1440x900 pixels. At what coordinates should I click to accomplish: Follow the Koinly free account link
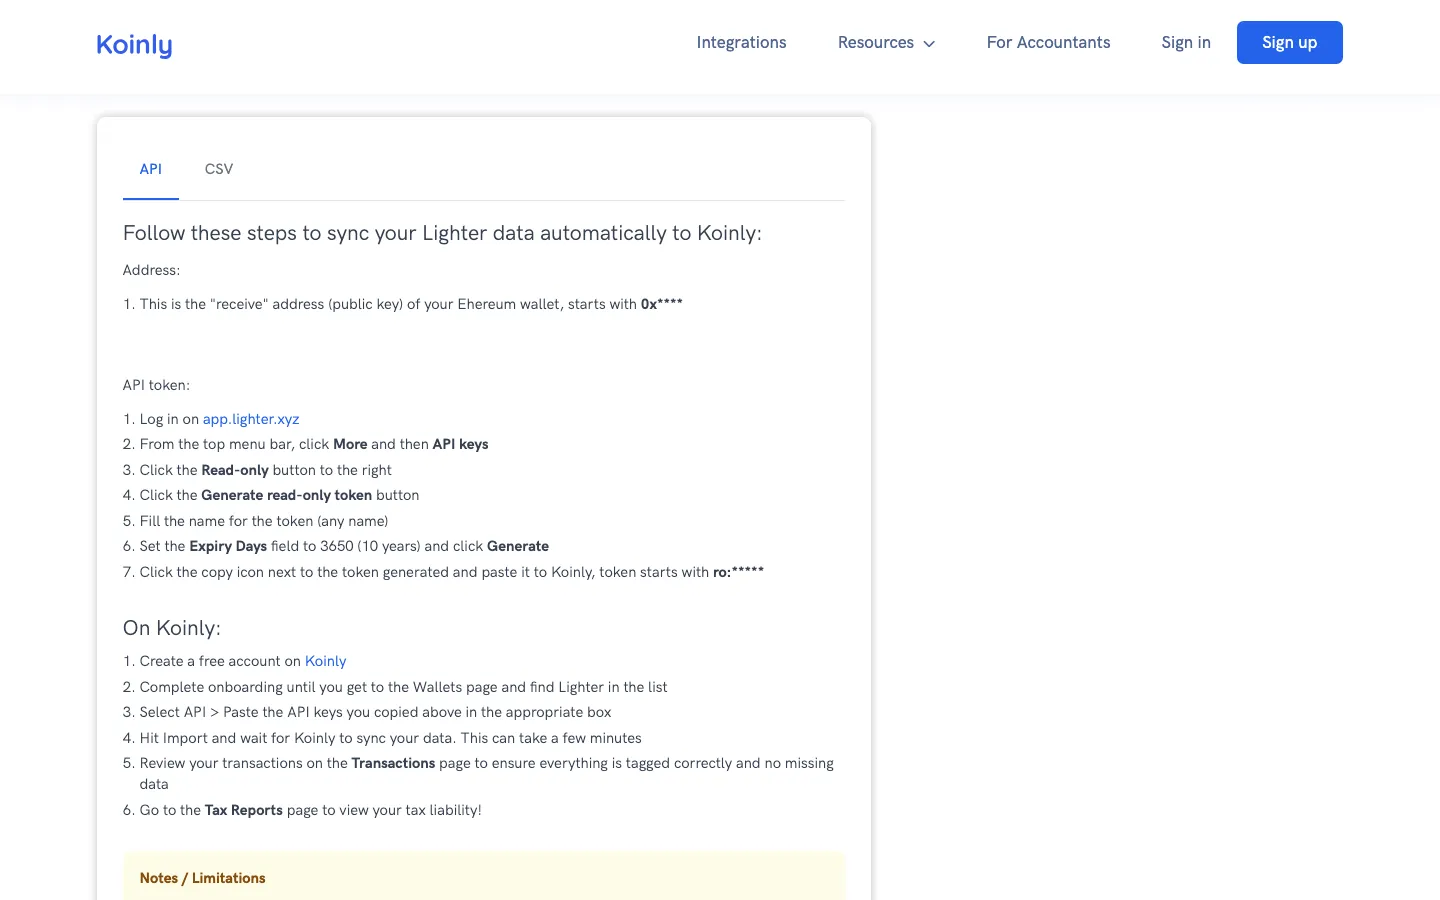click(325, 661)
